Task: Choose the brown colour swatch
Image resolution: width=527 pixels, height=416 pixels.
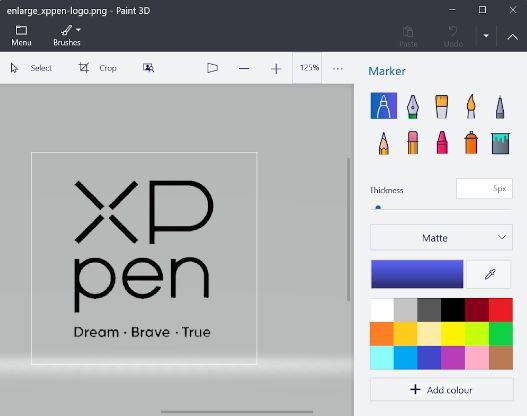Action: click(501, 358)
